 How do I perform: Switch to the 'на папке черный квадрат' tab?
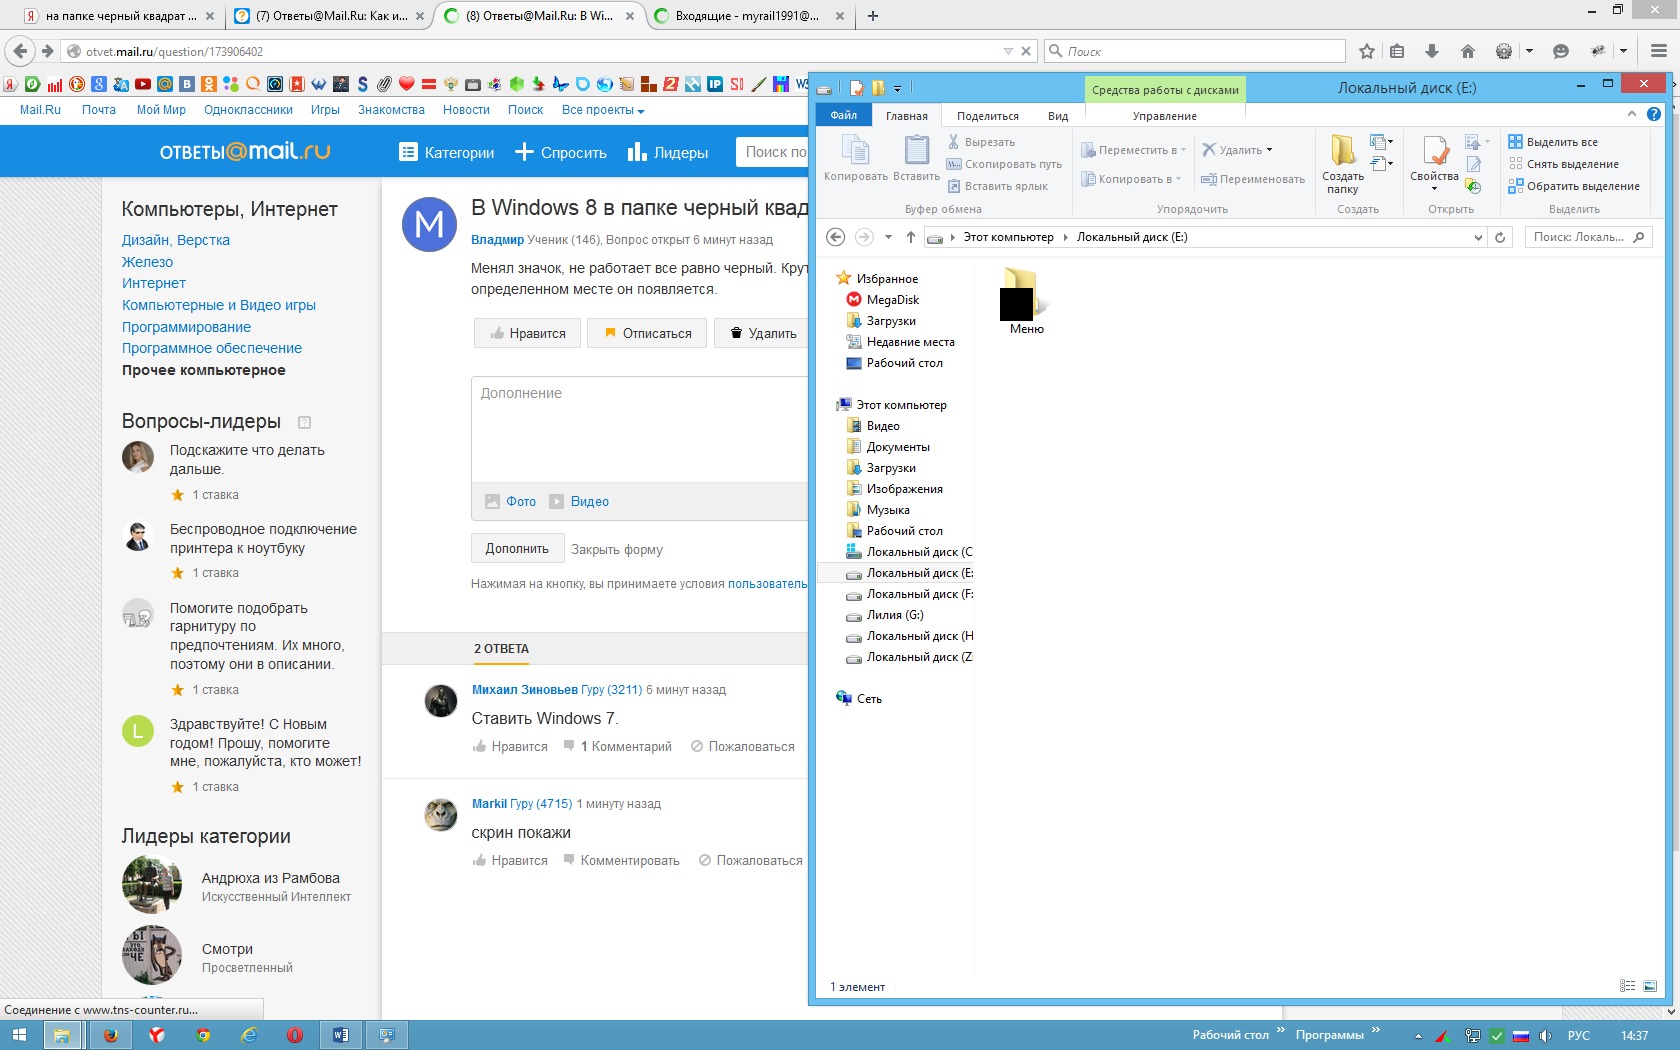pos(121,16)
